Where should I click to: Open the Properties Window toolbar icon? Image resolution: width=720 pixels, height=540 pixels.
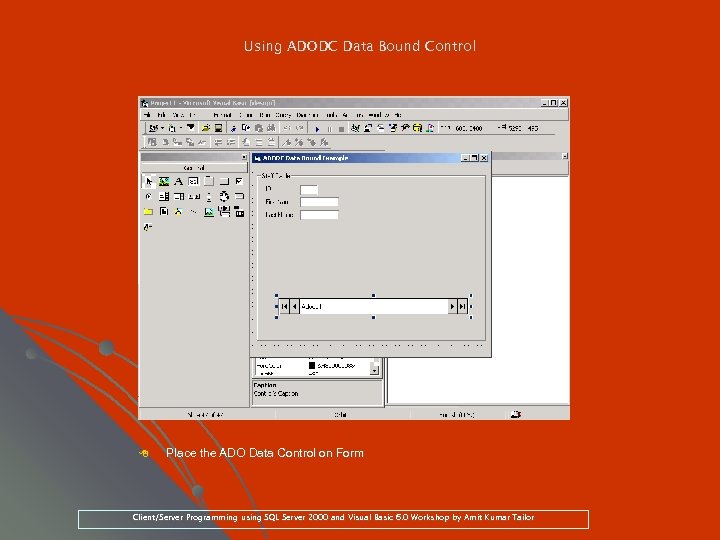point(368,128)
